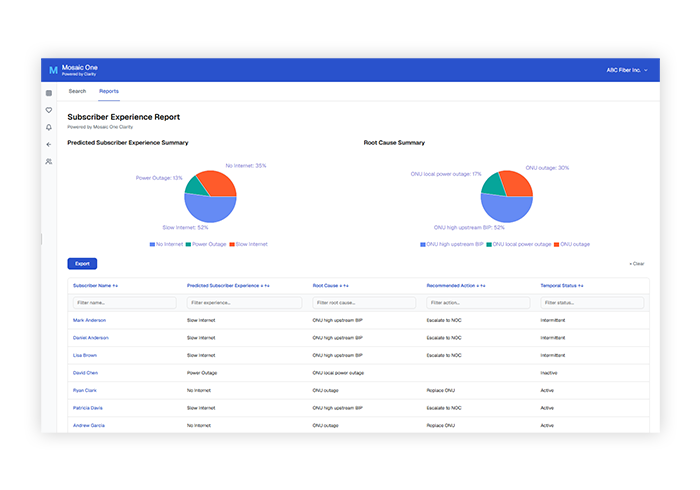Toggle the No Internet legend in the experience chart
The width and height of the screenshot is (700, 490).
pos(170,243)
